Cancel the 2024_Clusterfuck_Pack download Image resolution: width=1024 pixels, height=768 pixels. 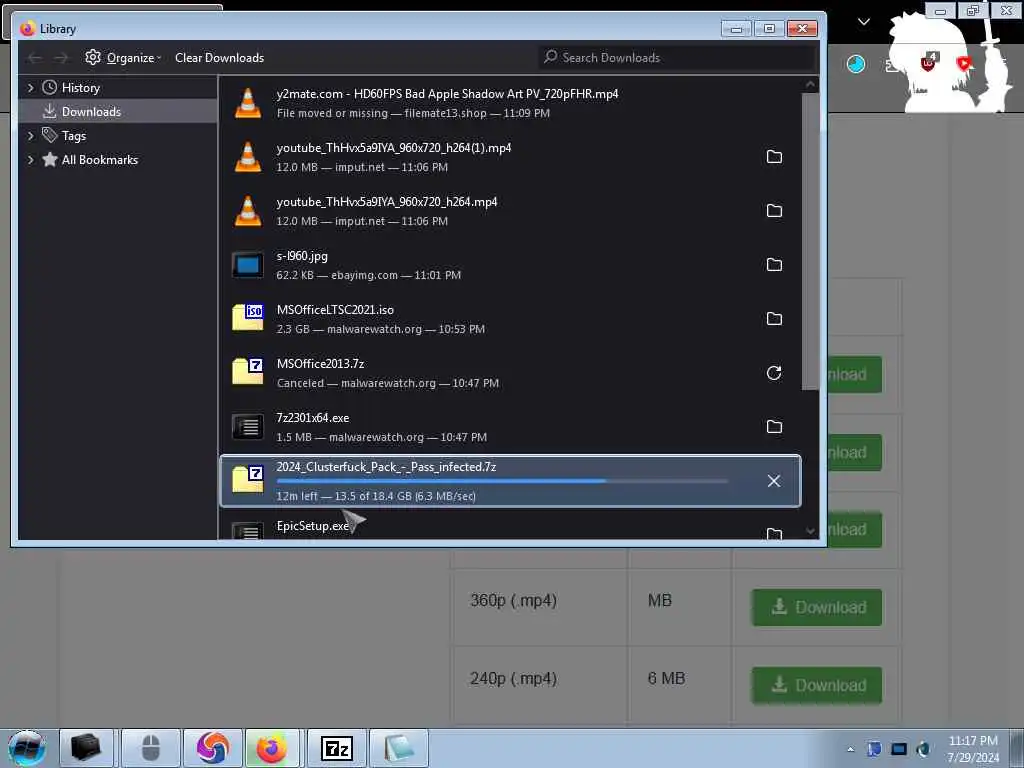click(774, 481)
